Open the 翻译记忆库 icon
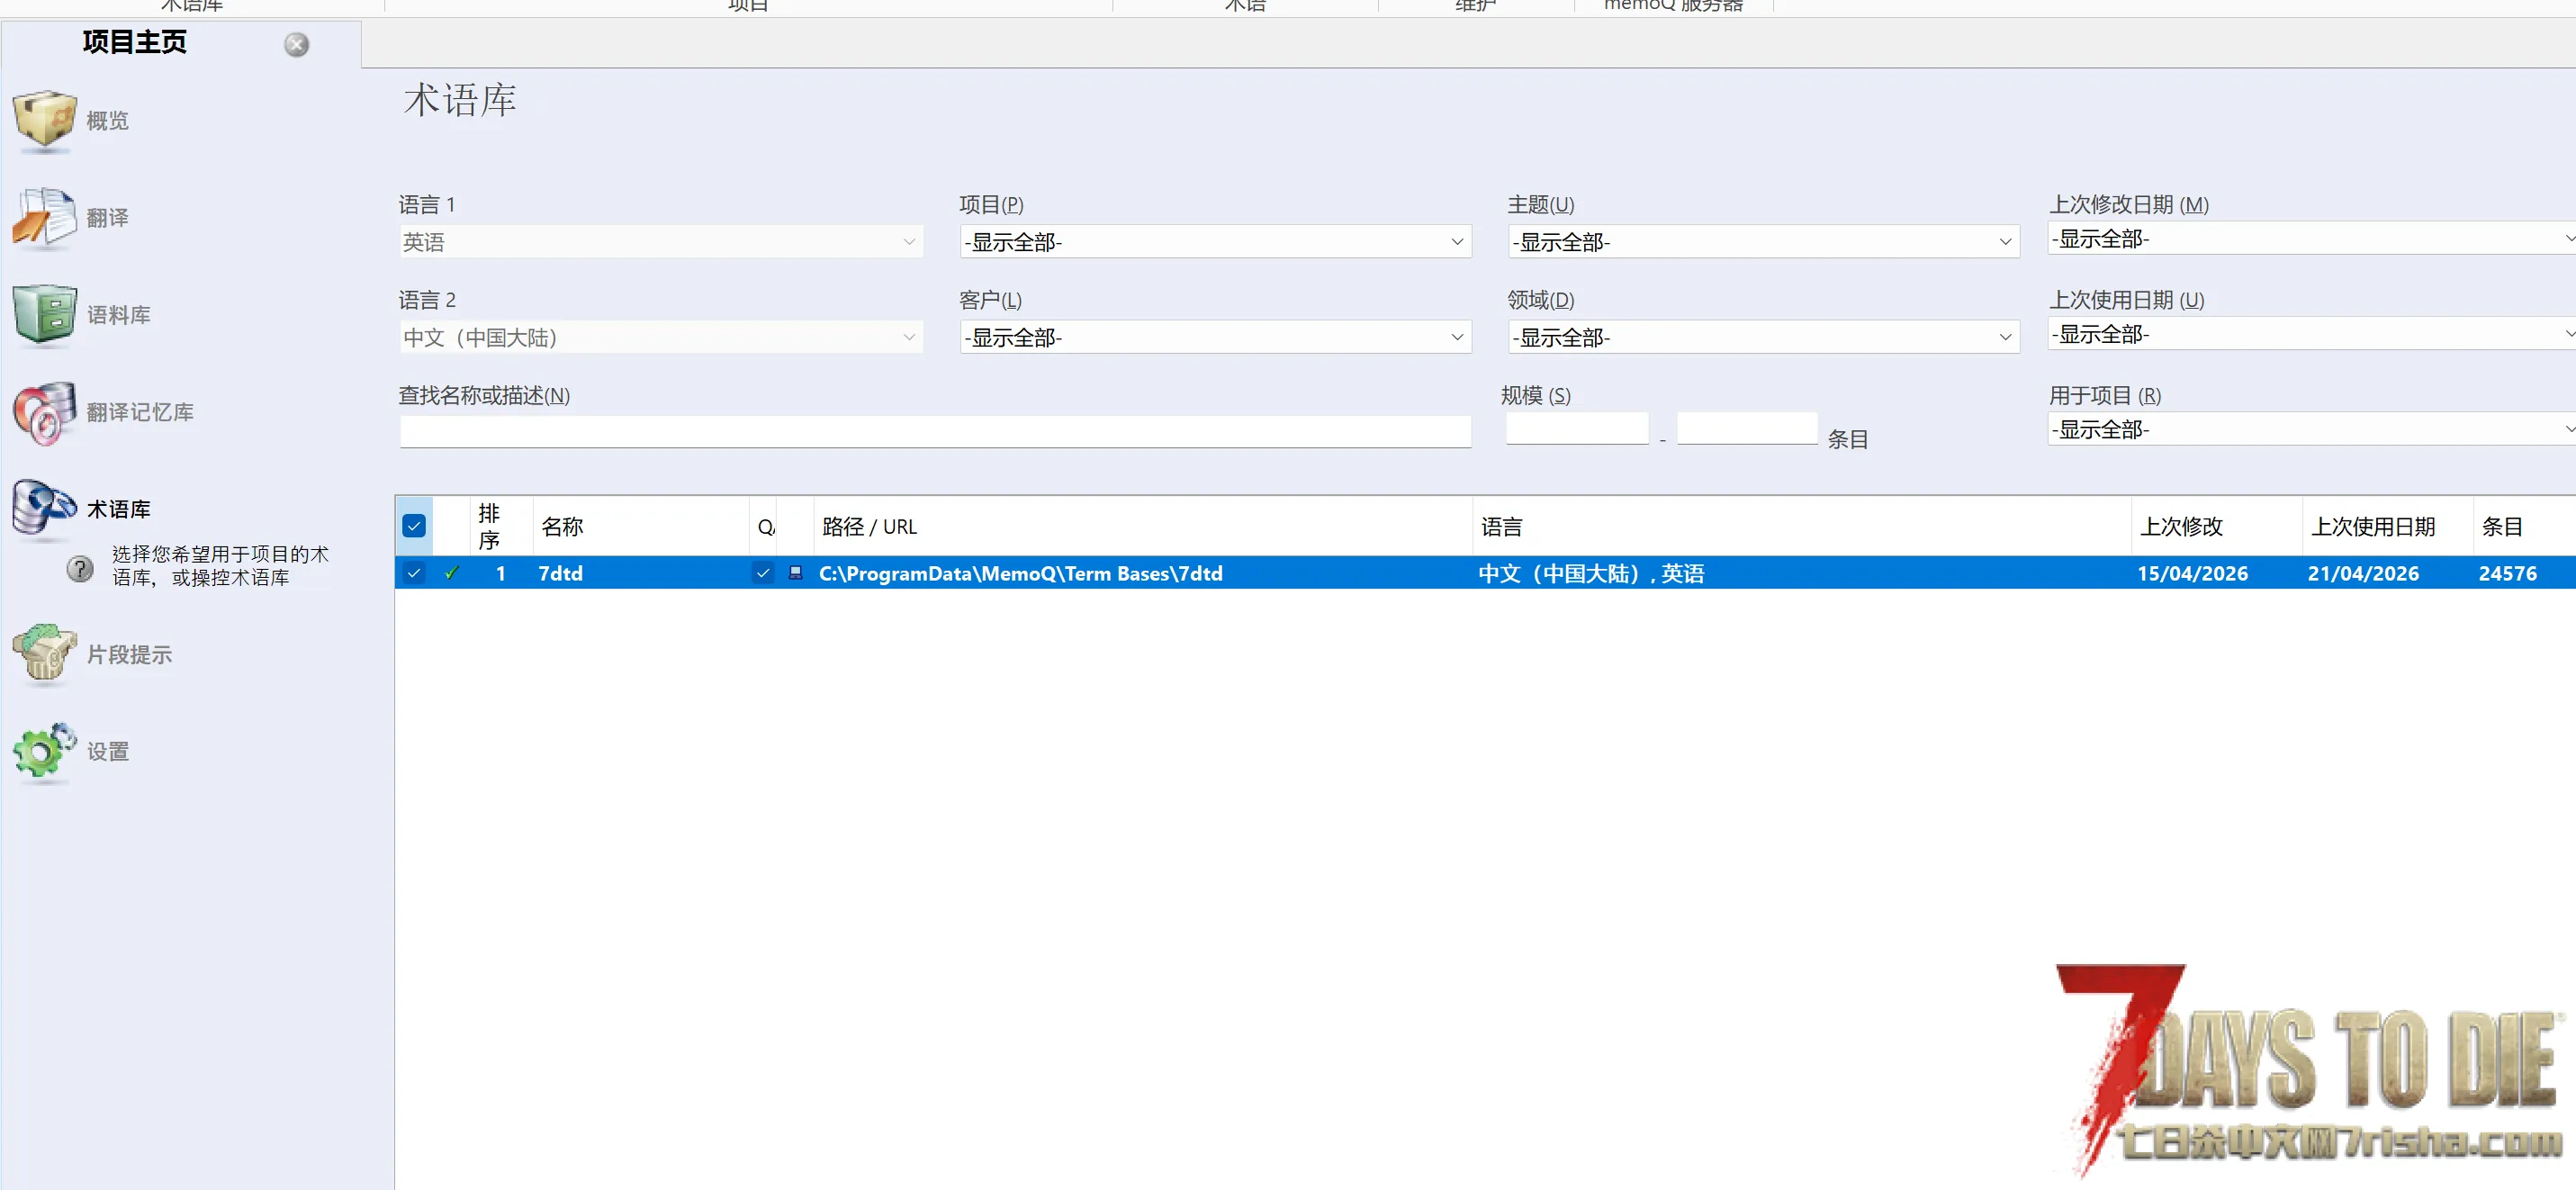The height and width of the screenshot is (1190, 2576). 45,411
